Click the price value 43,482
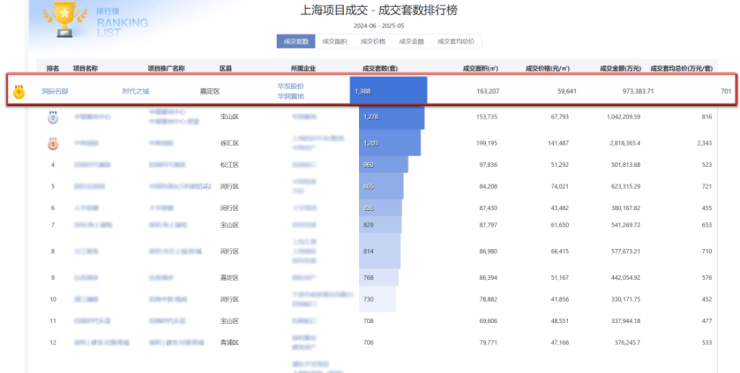 (x=560, y=208)
